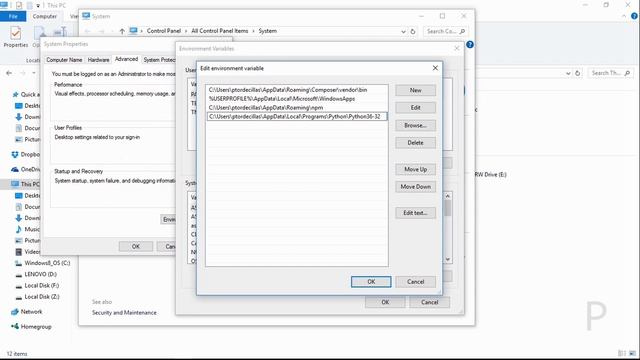Click Move Down button
The height and width of the screenshot is (360, 640).
click(416, 187)
